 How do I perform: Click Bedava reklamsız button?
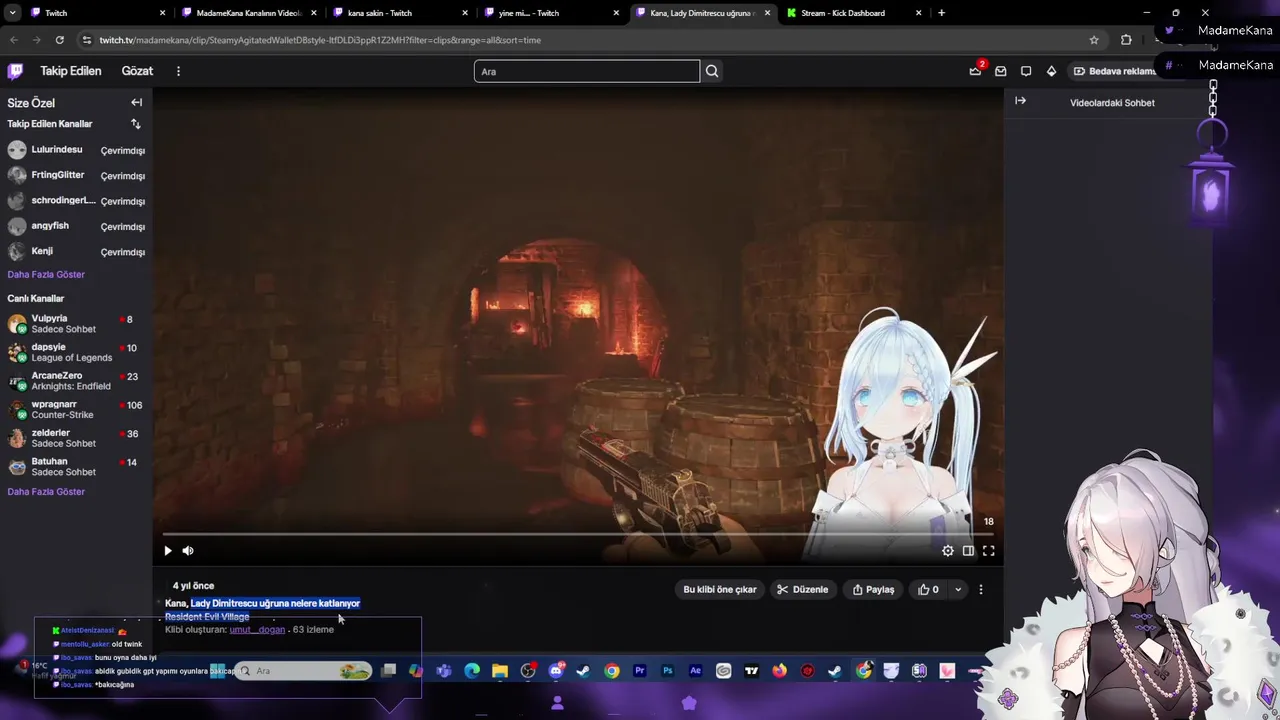[1114, 71]
